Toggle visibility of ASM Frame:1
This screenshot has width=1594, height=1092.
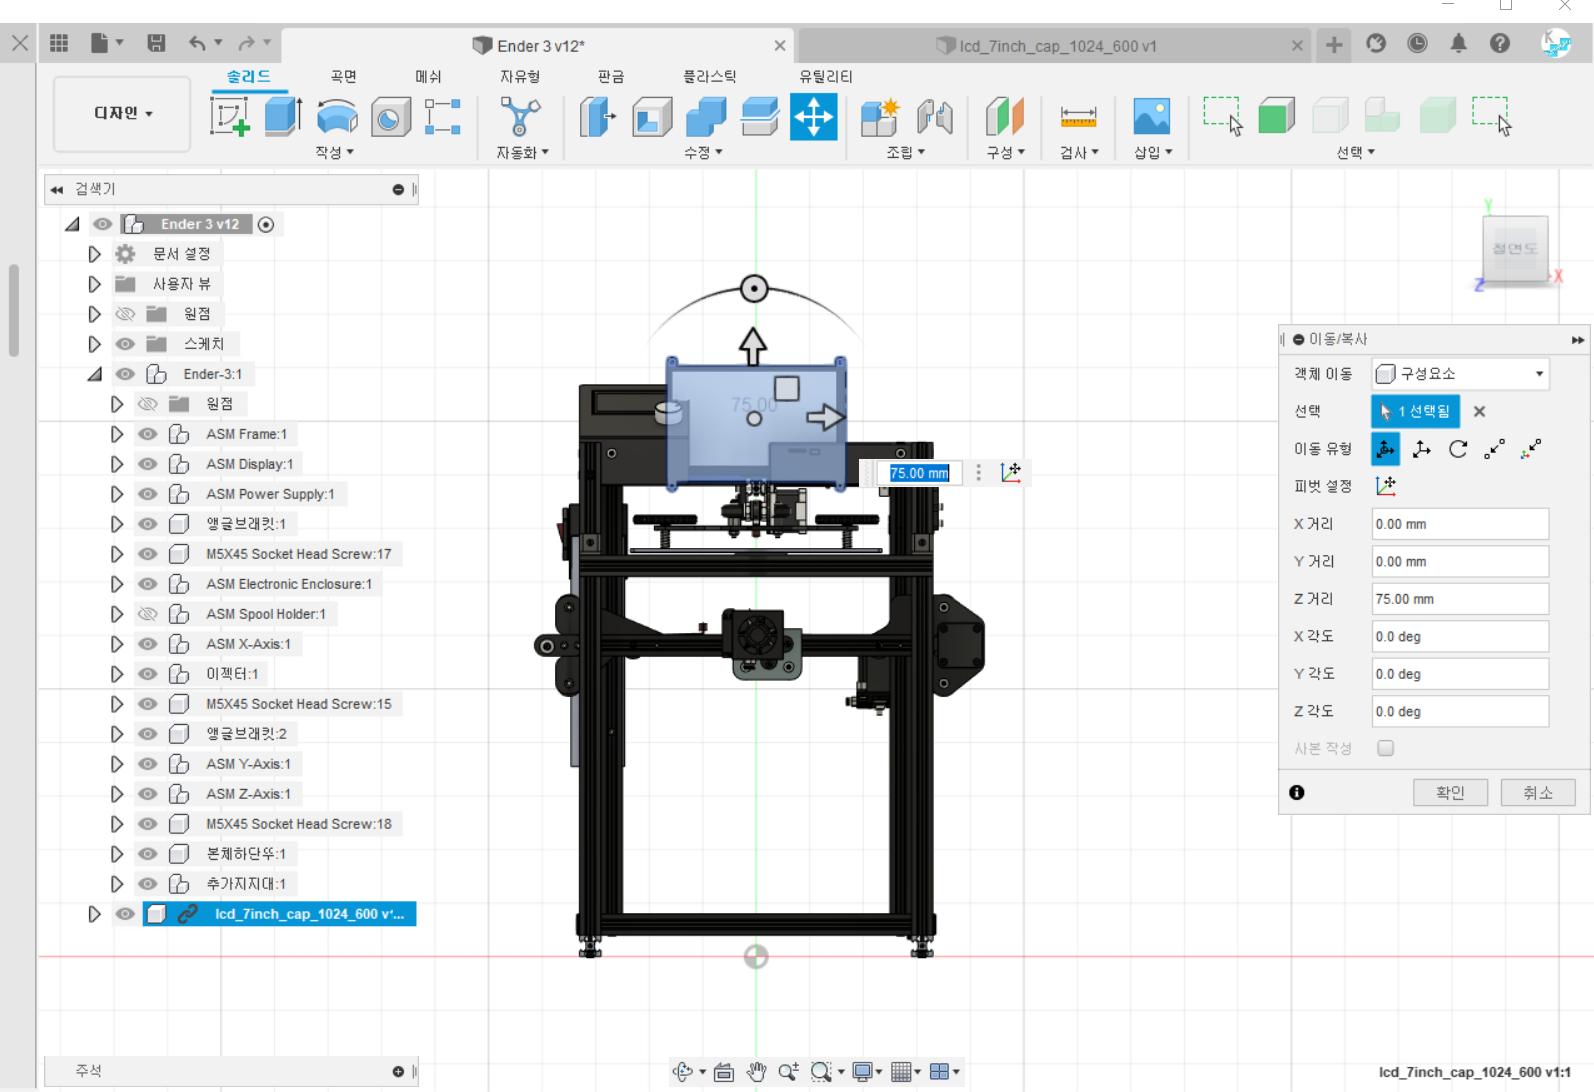pos(148,434)
